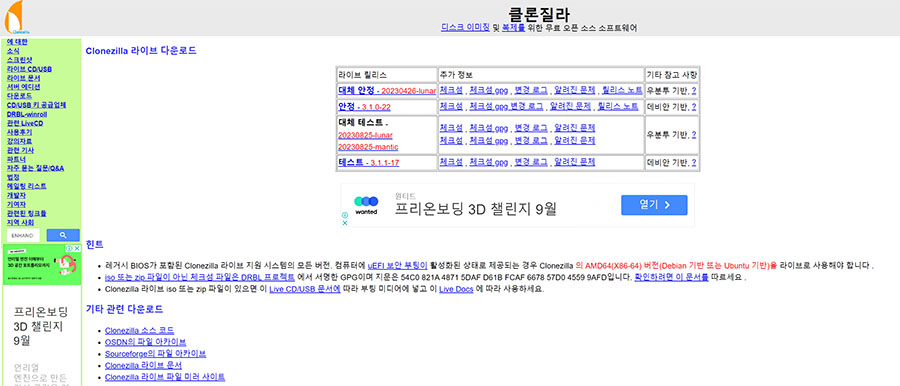Download 안정 3.1.0-22 release
The image size is (900, 386).
pyautogui.click(x=364, y=107)
